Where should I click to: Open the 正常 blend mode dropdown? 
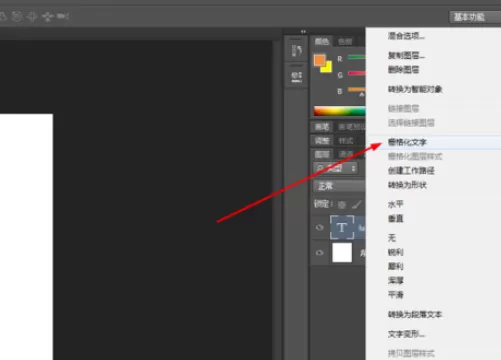339,186
